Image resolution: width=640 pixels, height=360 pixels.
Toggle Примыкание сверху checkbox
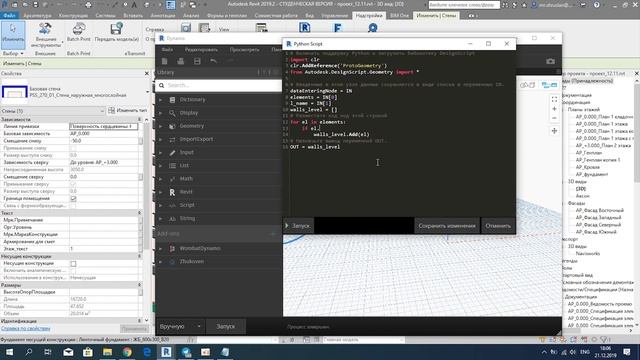tap(73, 184)
